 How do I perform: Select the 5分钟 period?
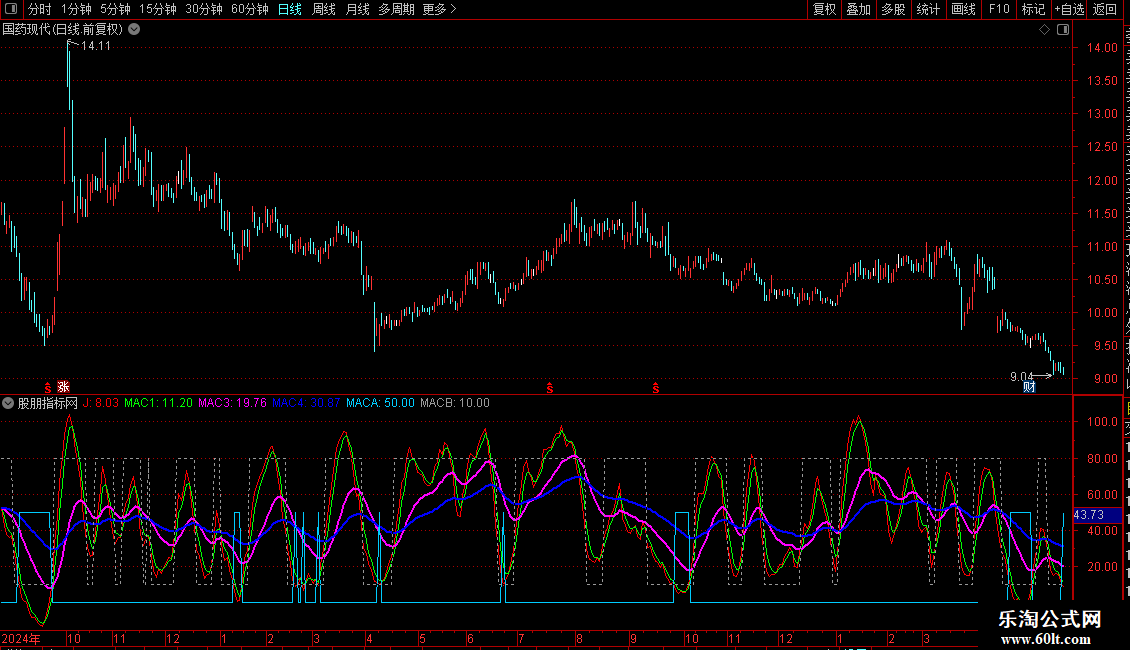coord(115,9)
